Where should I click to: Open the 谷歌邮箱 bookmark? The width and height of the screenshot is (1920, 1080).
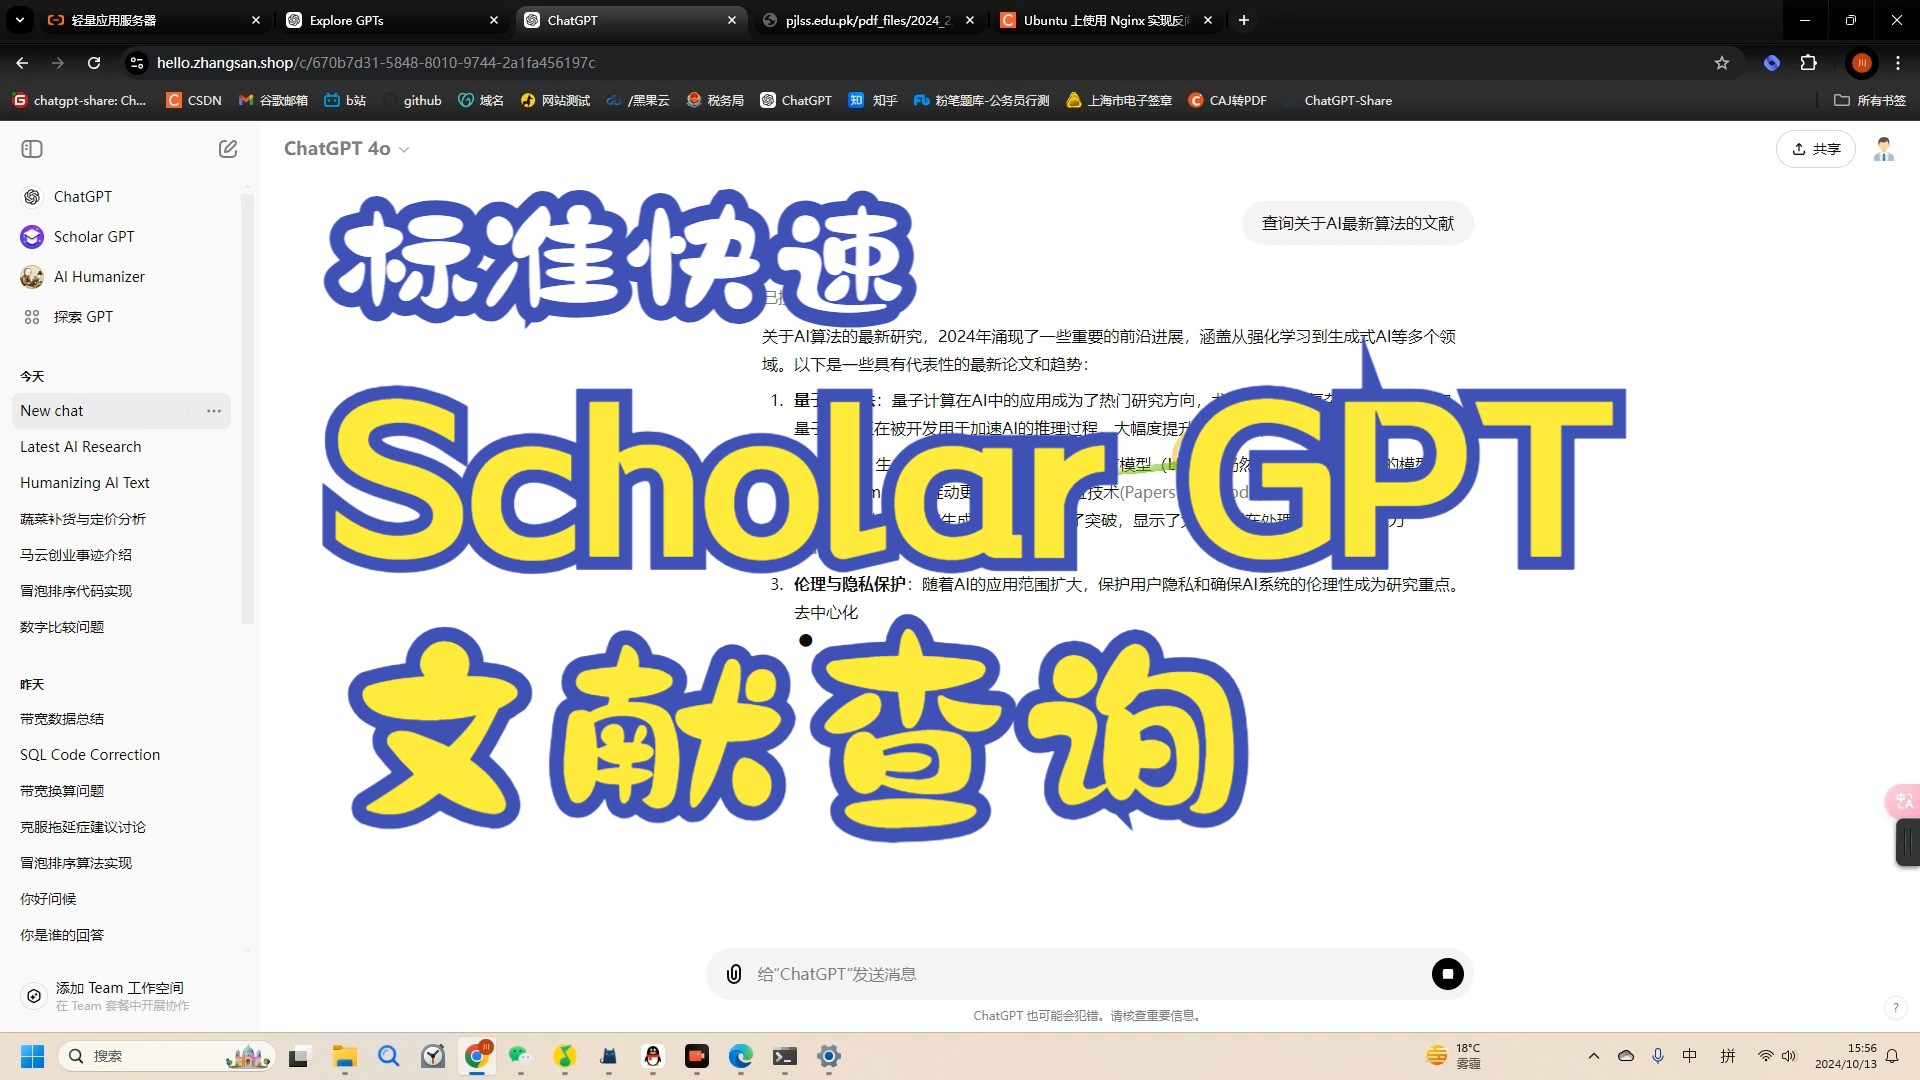(x=273, y=100)
